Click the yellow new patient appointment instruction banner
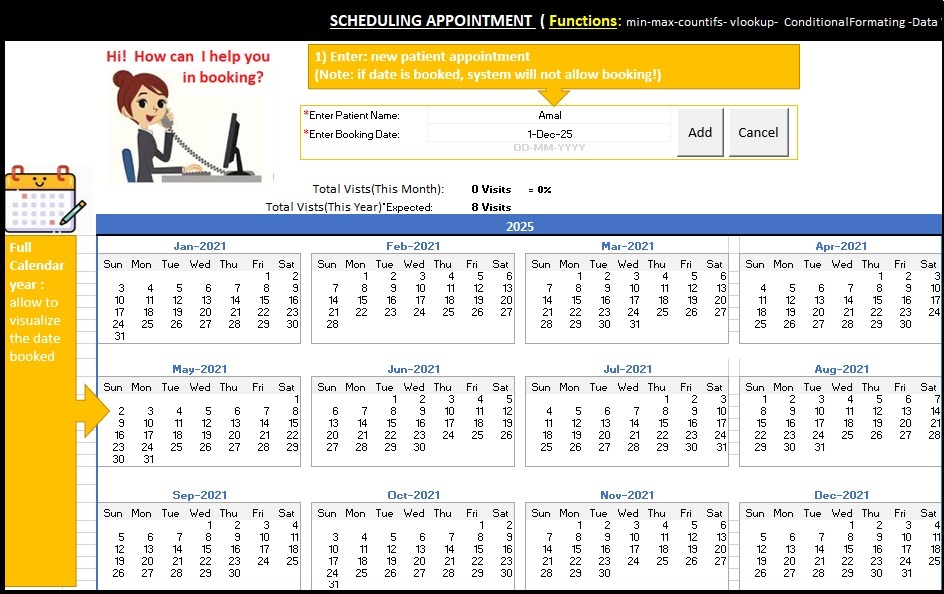 [555, 66]
